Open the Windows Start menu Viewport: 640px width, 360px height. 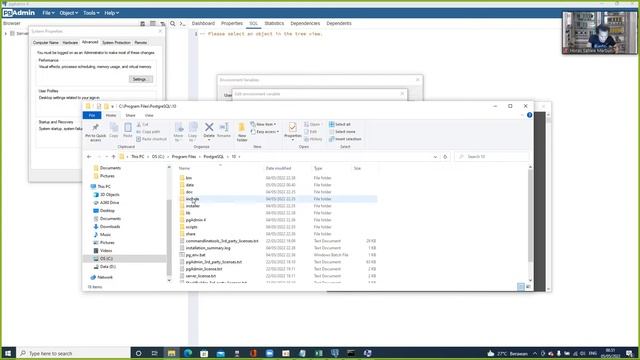[x=8, y=353]
